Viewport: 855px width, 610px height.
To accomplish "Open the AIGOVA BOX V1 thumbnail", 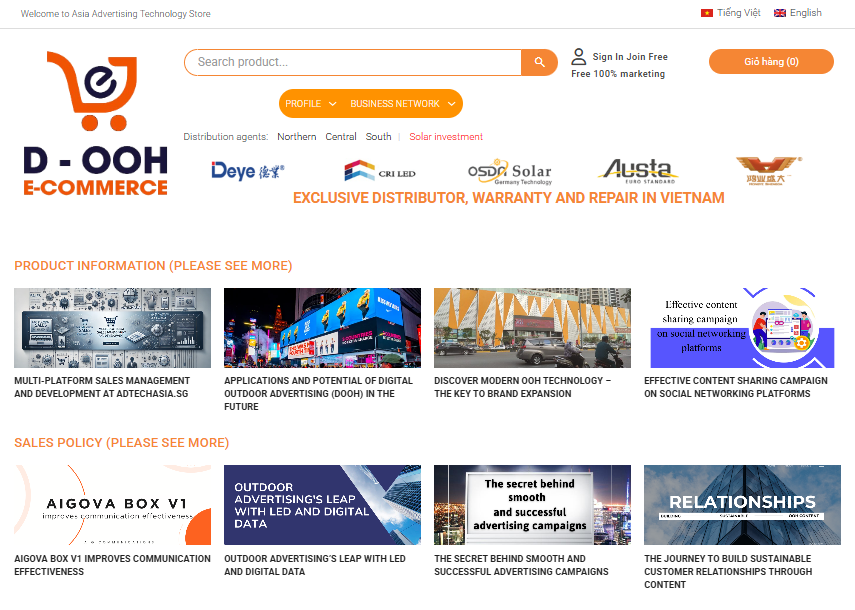I will [112, 505].
